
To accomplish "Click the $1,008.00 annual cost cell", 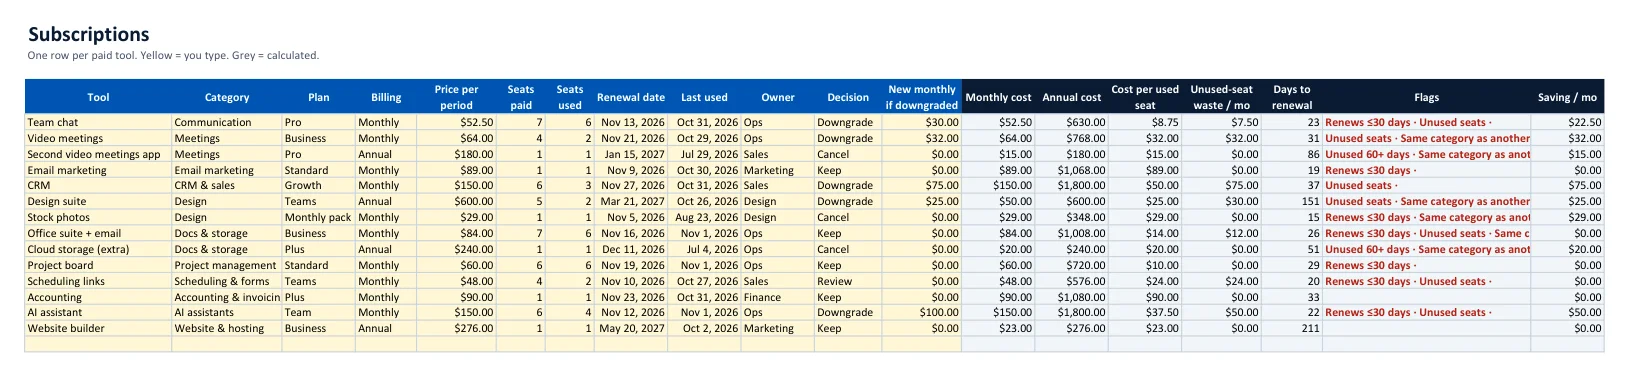I will [x=1071, y=233].
